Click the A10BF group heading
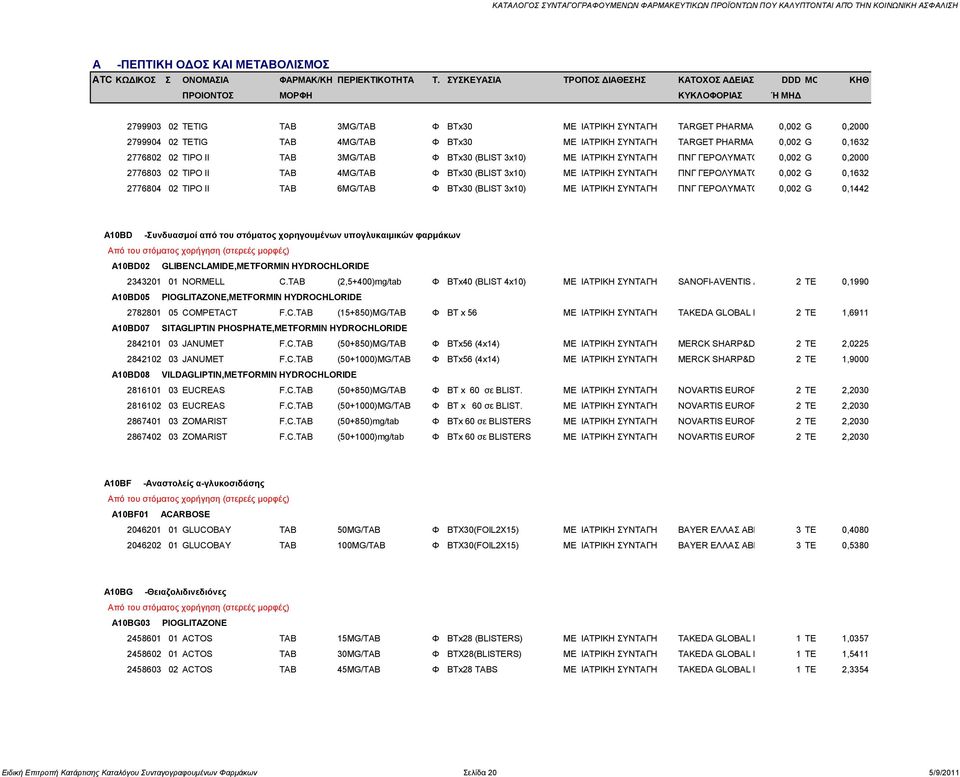 pyautogui.click(x=184, y=483)
